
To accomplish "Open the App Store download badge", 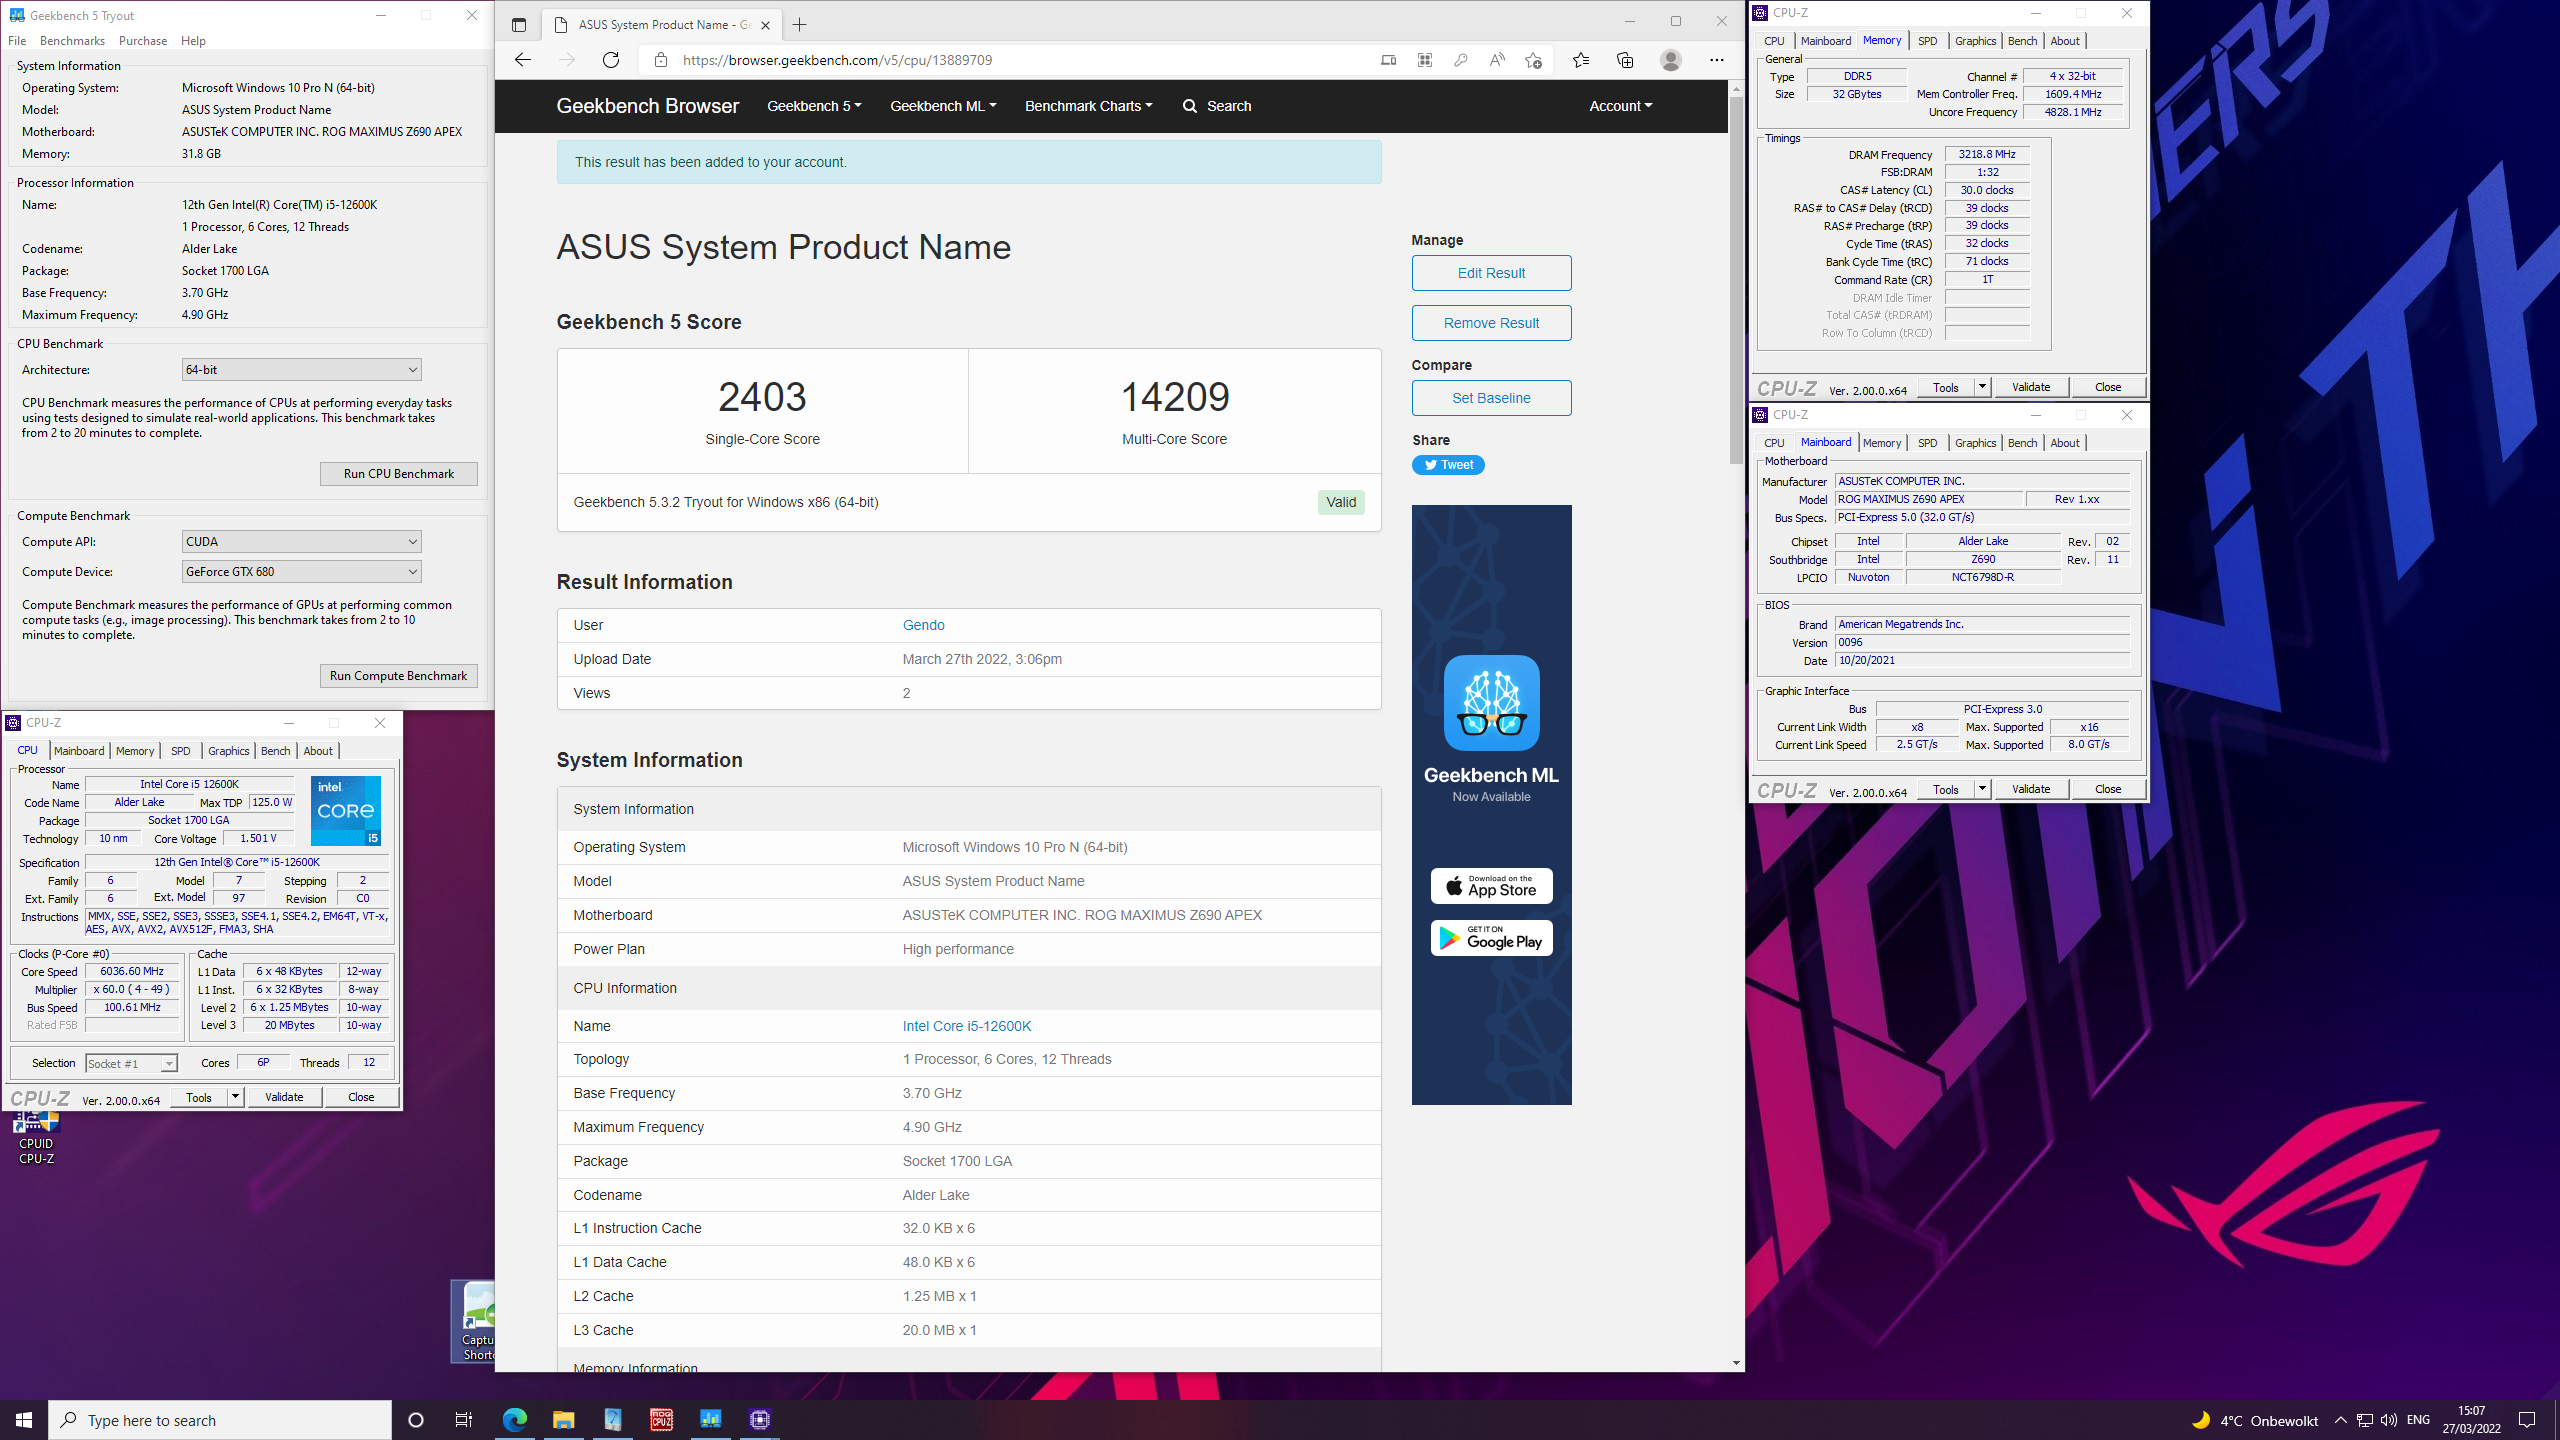I will point(1491,886).
